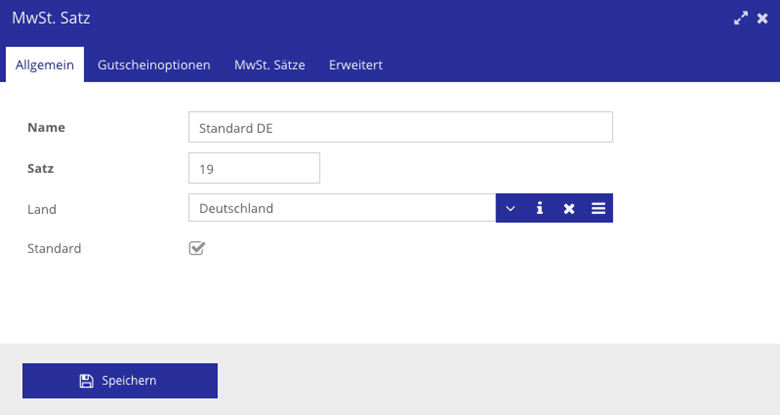780x415 pixels.
Task: Click the Satz label
Action: pos(40,168)
